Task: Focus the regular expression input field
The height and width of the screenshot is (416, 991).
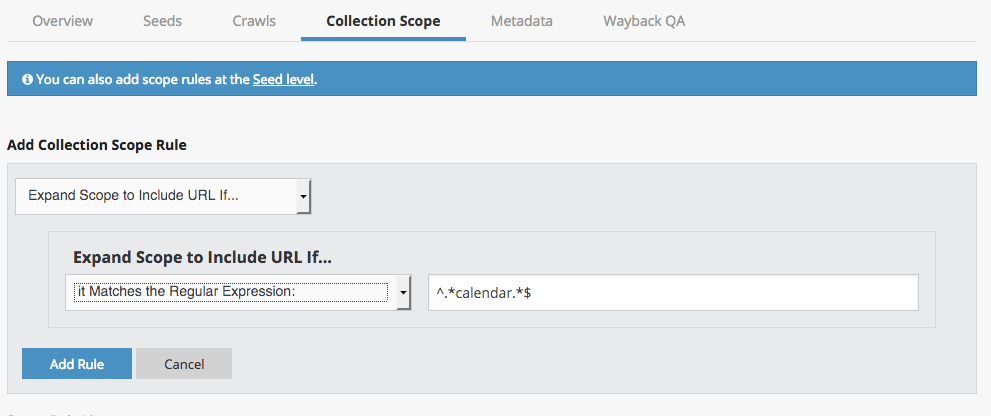Action: (x=672, y=293)
